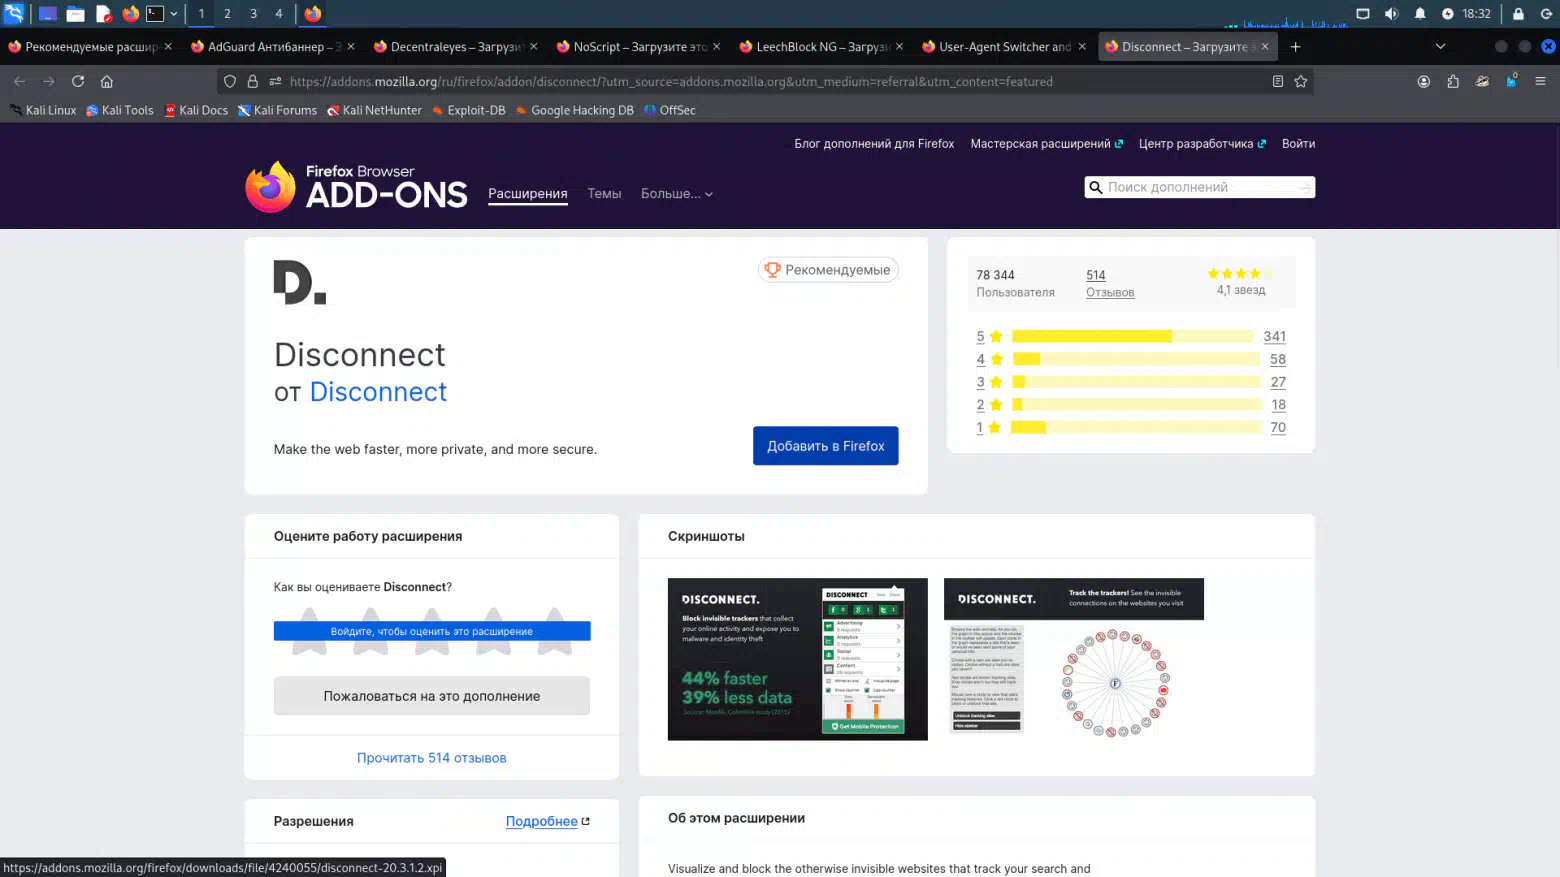Image resolution: width=1560 pixels, height=877 pixels.
Task: Toggle reader view in the address bar
Action: click(x=1278, y=82)
